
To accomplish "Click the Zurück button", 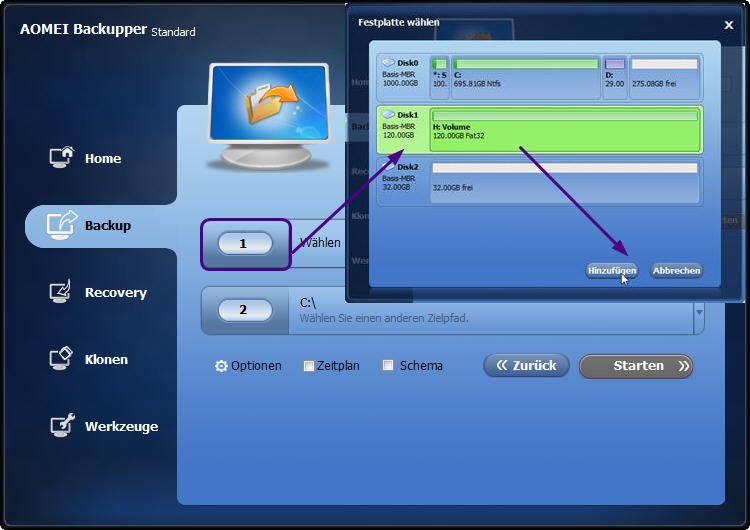I will coord(526,366).
